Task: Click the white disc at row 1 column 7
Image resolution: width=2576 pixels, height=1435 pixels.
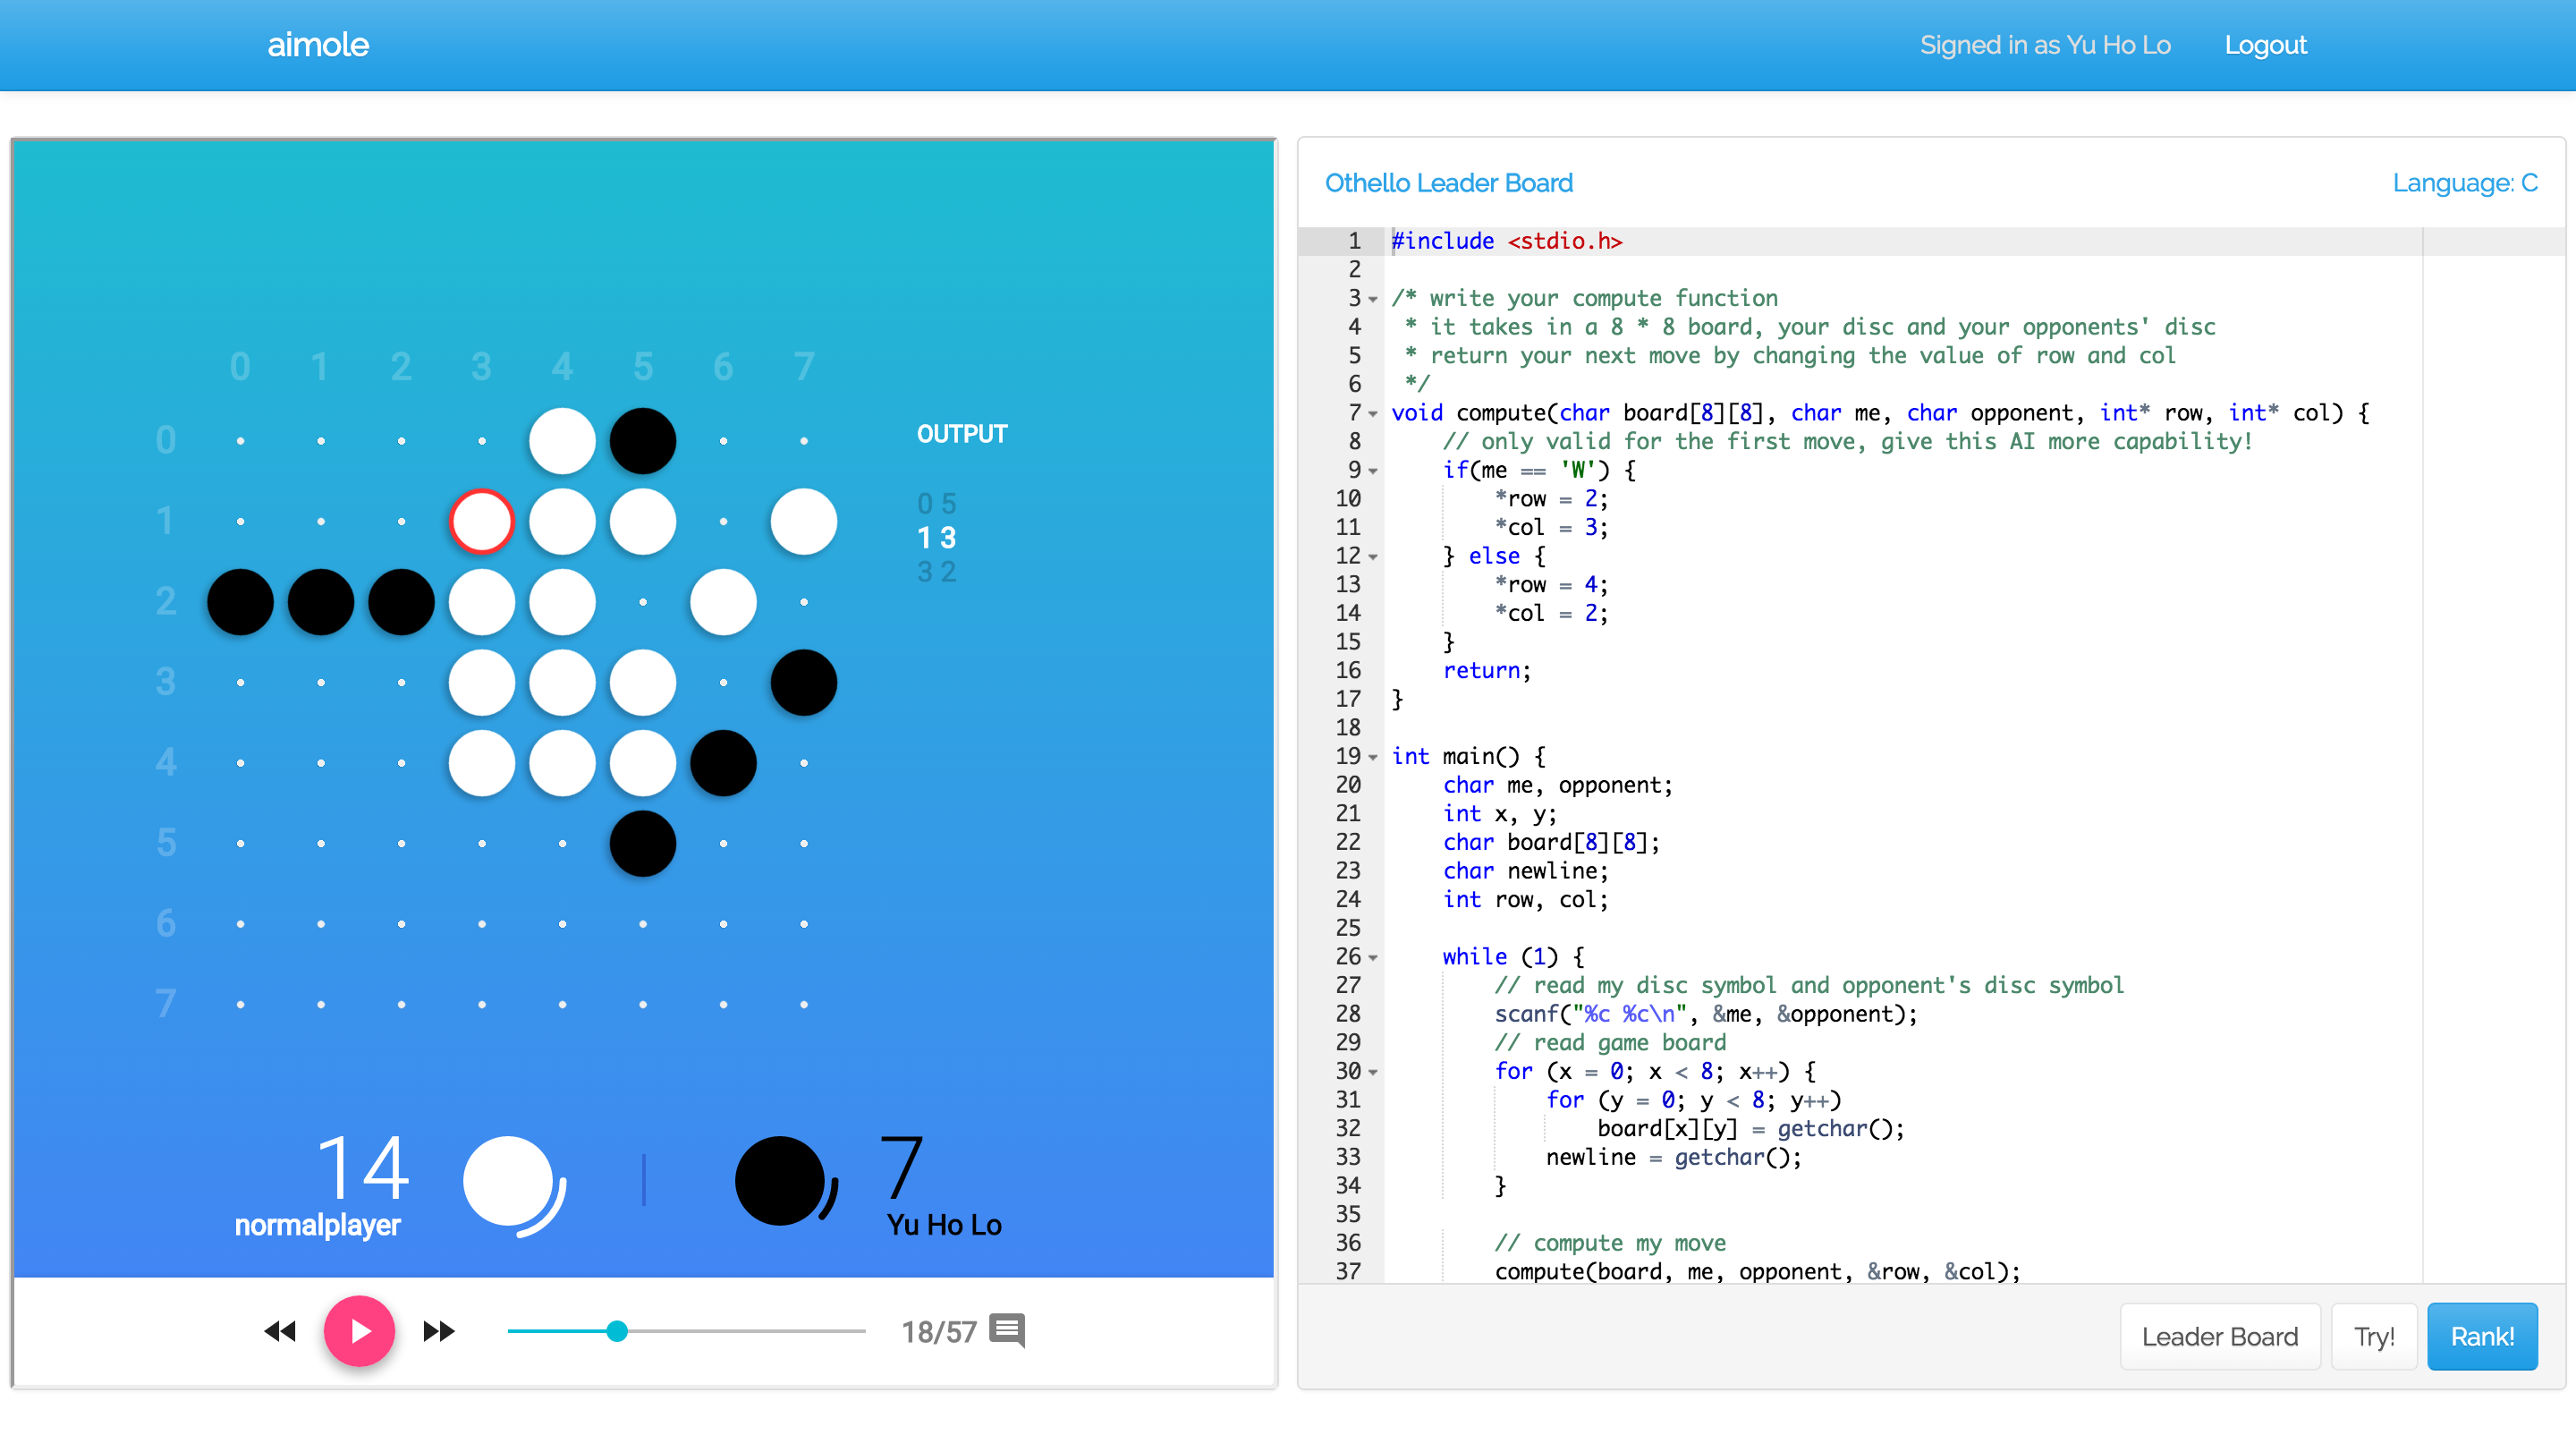Action: [803, 521]
